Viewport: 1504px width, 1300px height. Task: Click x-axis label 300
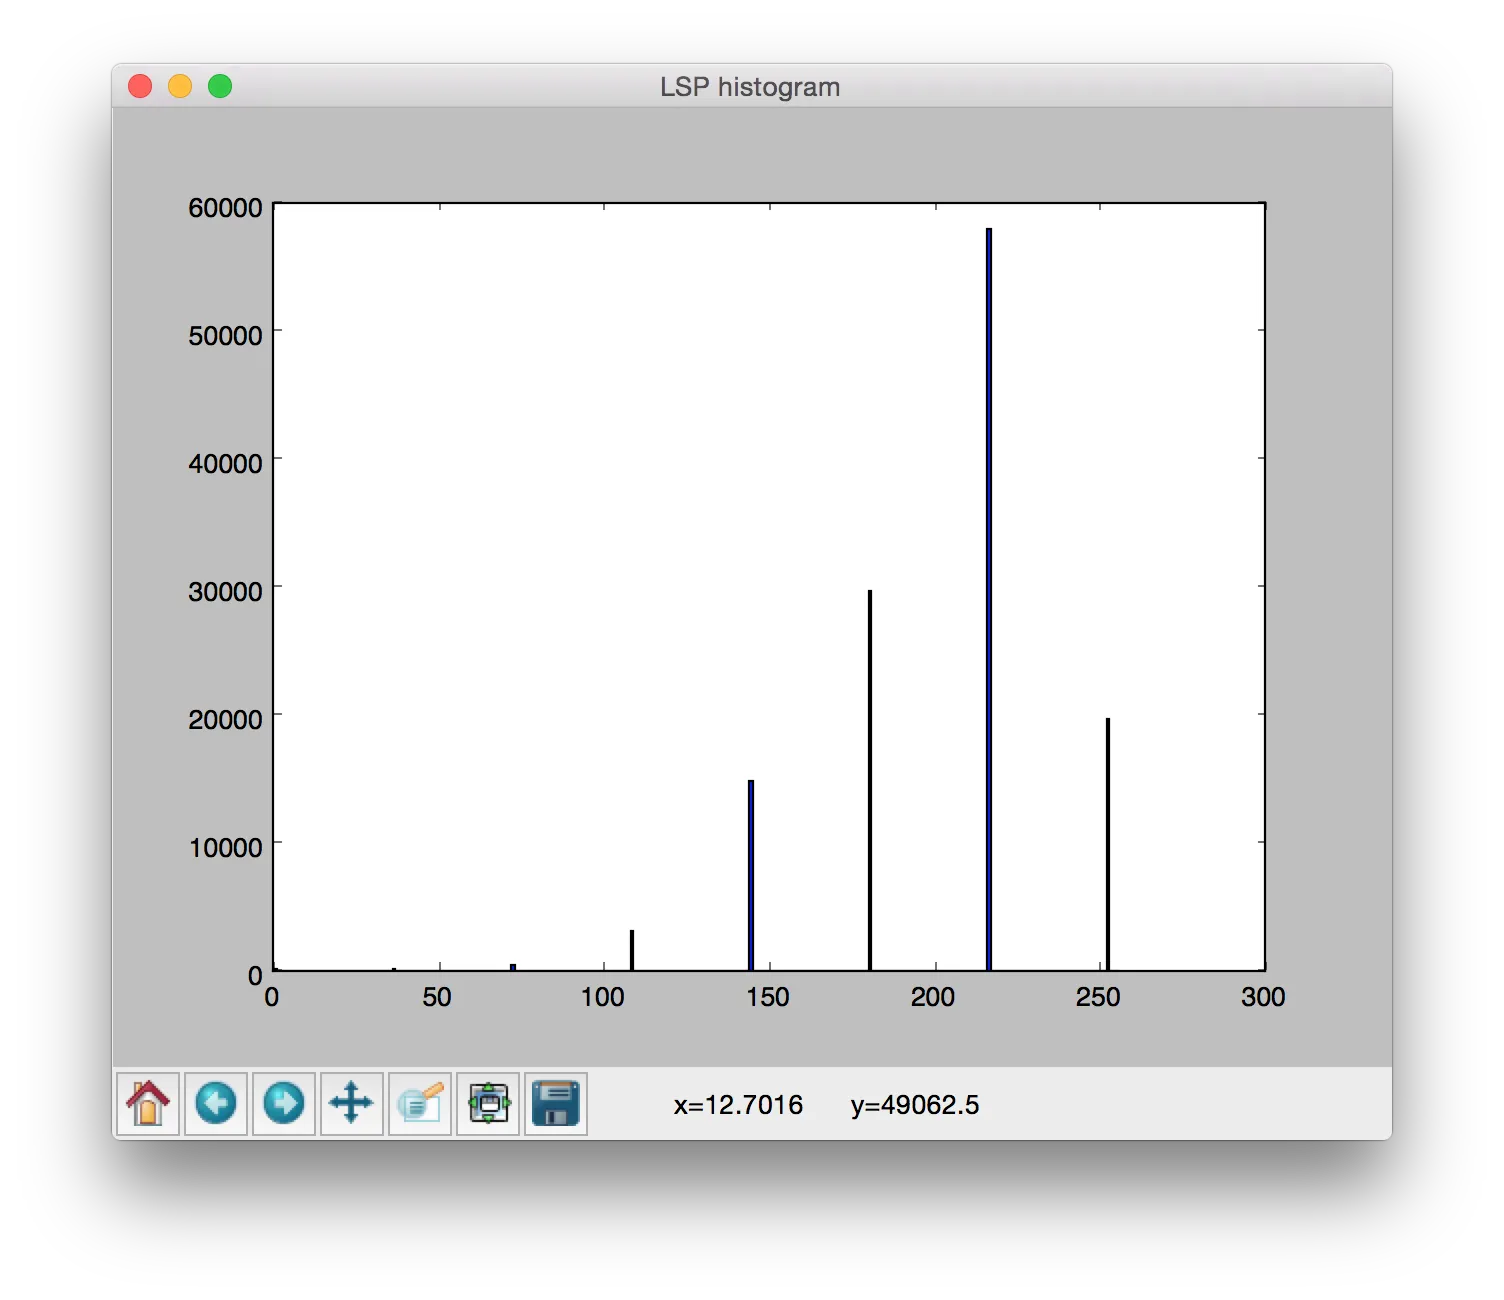point(1263,997)
